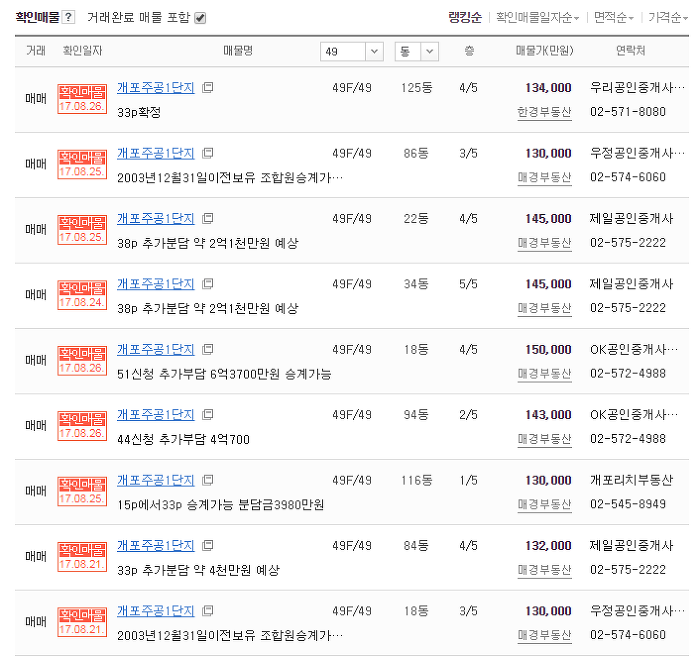The height and width of the screenshot is (657, 700).
Task: Open new-window icon for the 86동 listing
Action: pos(208,153)
